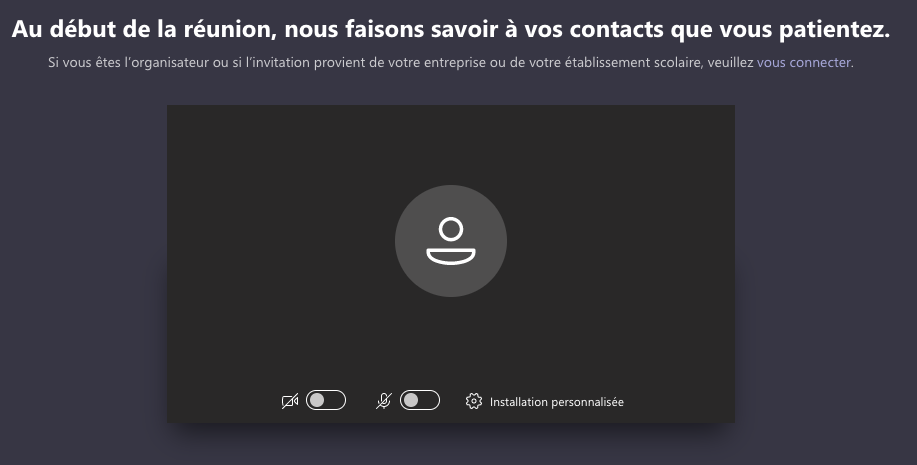This screenshot has width=917, height=465.
Task: Enable the microphone toggle switch
Action: (420, 400)
